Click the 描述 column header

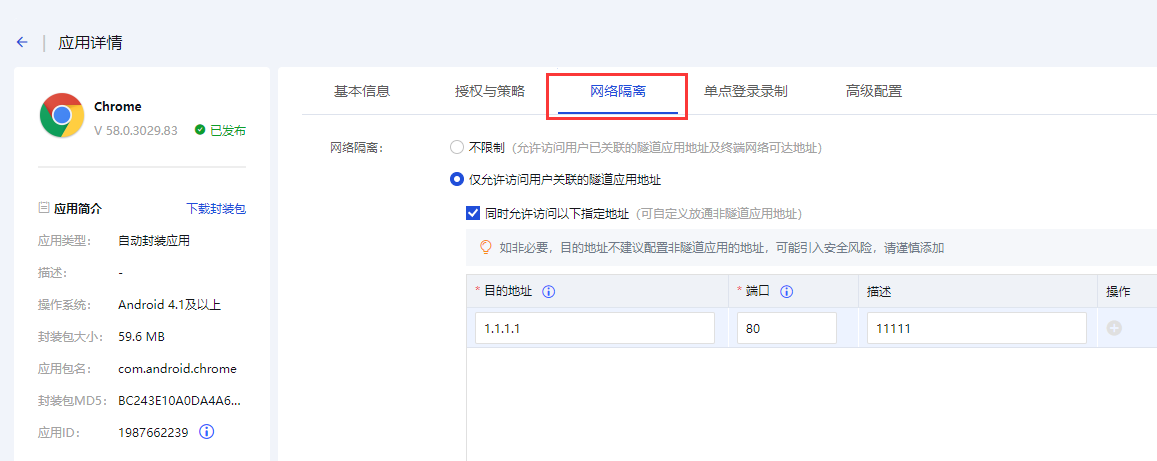880,291
